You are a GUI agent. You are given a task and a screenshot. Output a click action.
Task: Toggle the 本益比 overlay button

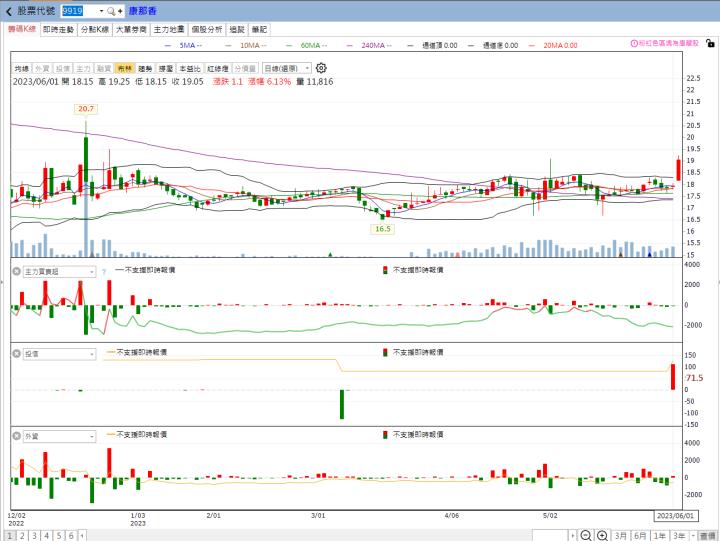pos(190,68)
